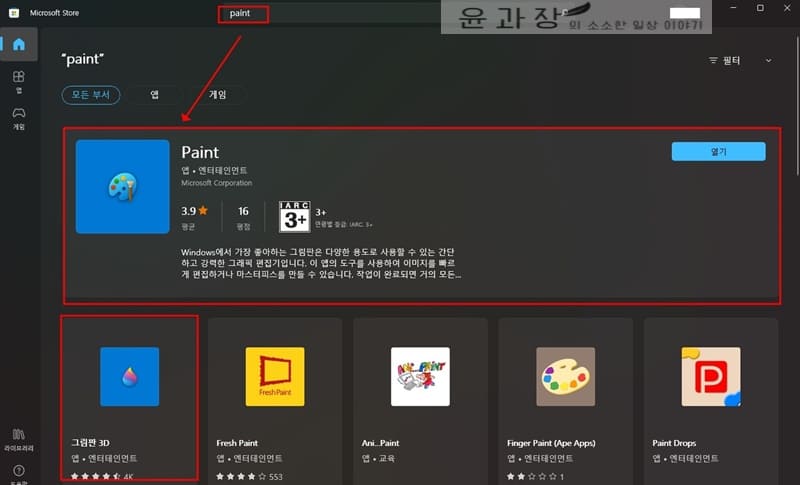The image size is (800, 485).
Task: Open the Ani_Paint app icon
Action: pos(420,377)
